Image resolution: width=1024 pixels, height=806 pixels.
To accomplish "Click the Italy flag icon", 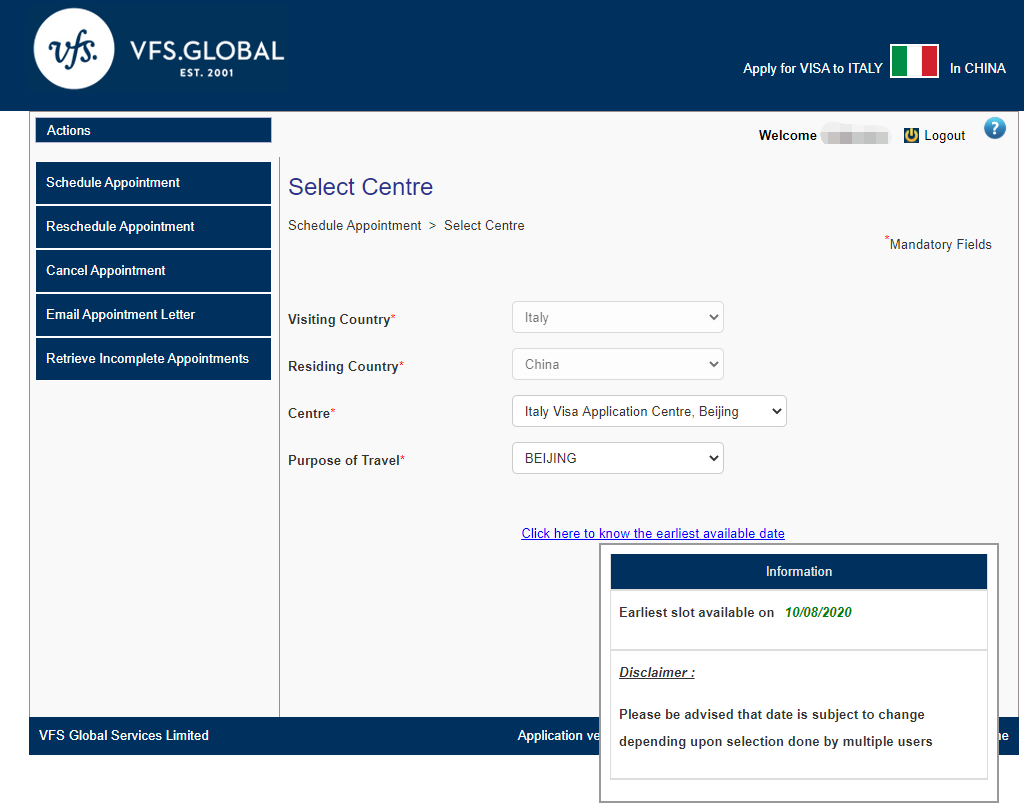I will (914, 61).
